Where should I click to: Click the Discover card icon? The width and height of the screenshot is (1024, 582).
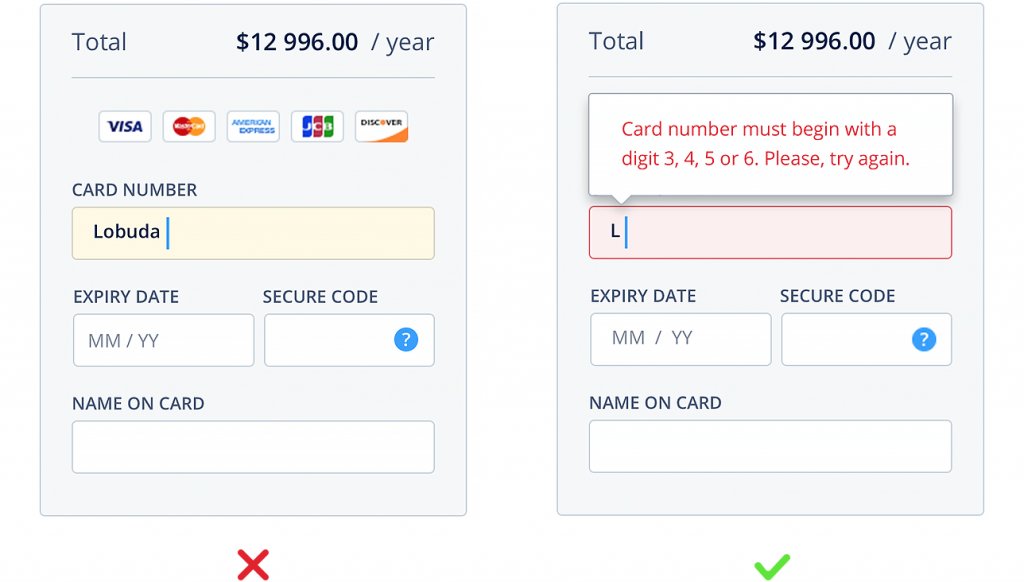[381, 126]
